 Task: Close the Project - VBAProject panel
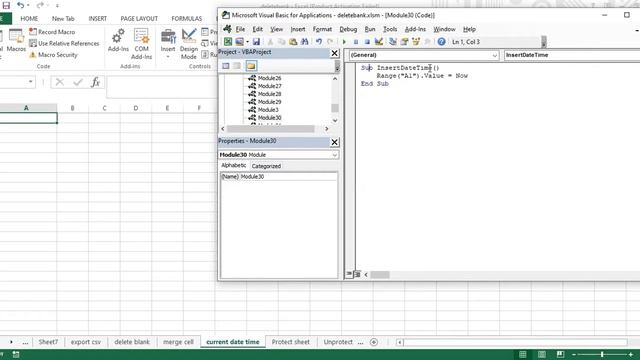coord(334,53)
